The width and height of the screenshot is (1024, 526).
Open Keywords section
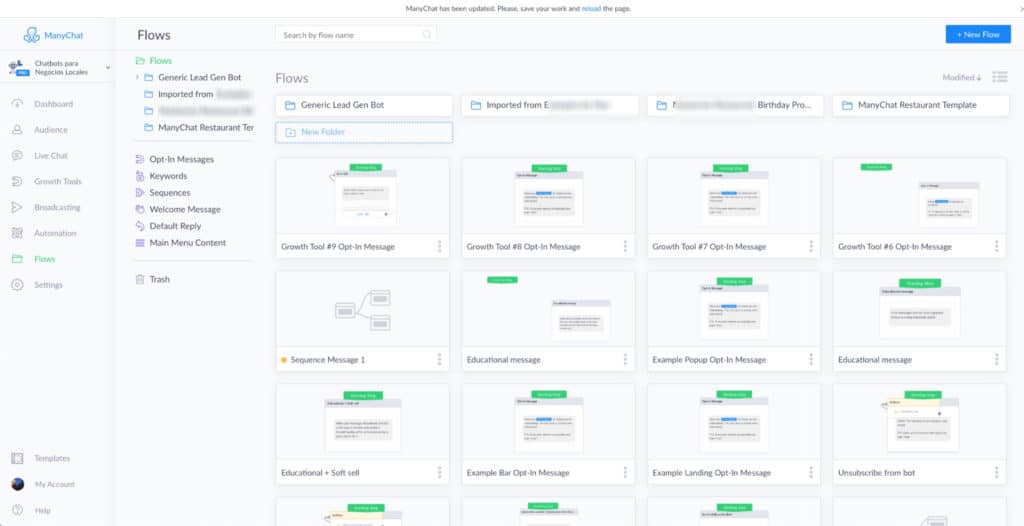click(168, 176)
